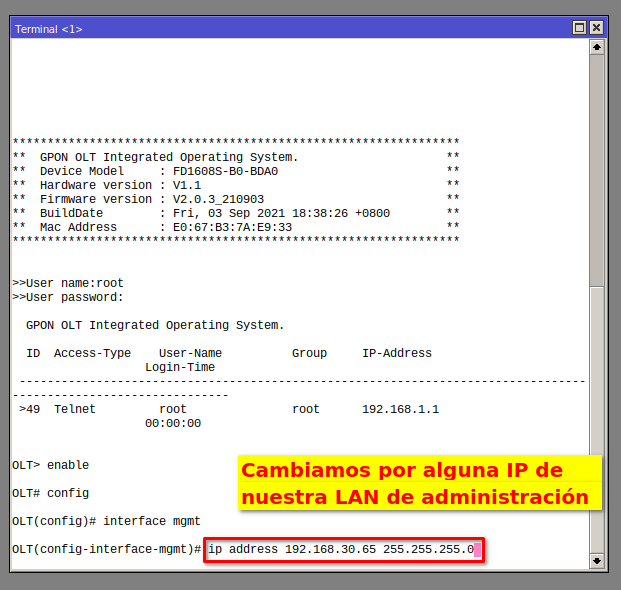The image size is (621, 590).
Task: Click the User password prompt line
Action: click(x=68, y=297)
